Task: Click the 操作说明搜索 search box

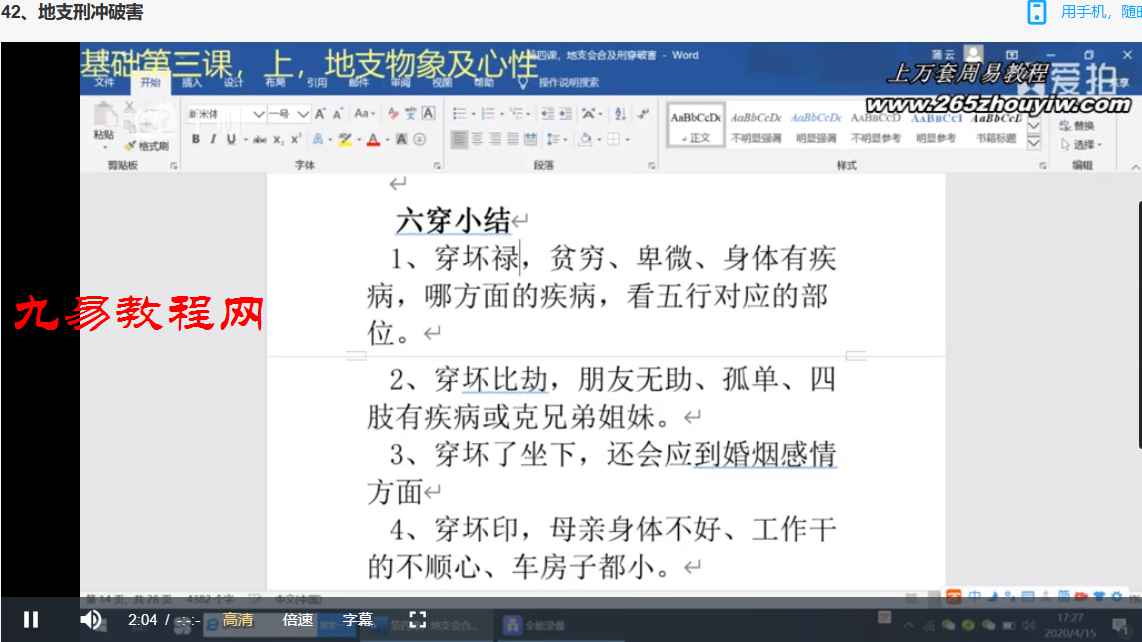Action: tap(568, 82)
